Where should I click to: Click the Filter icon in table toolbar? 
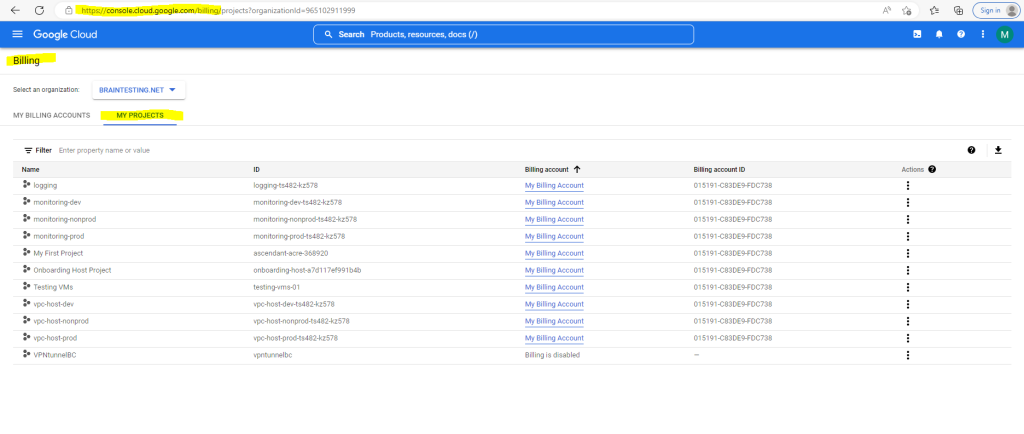tap(28, 150)
